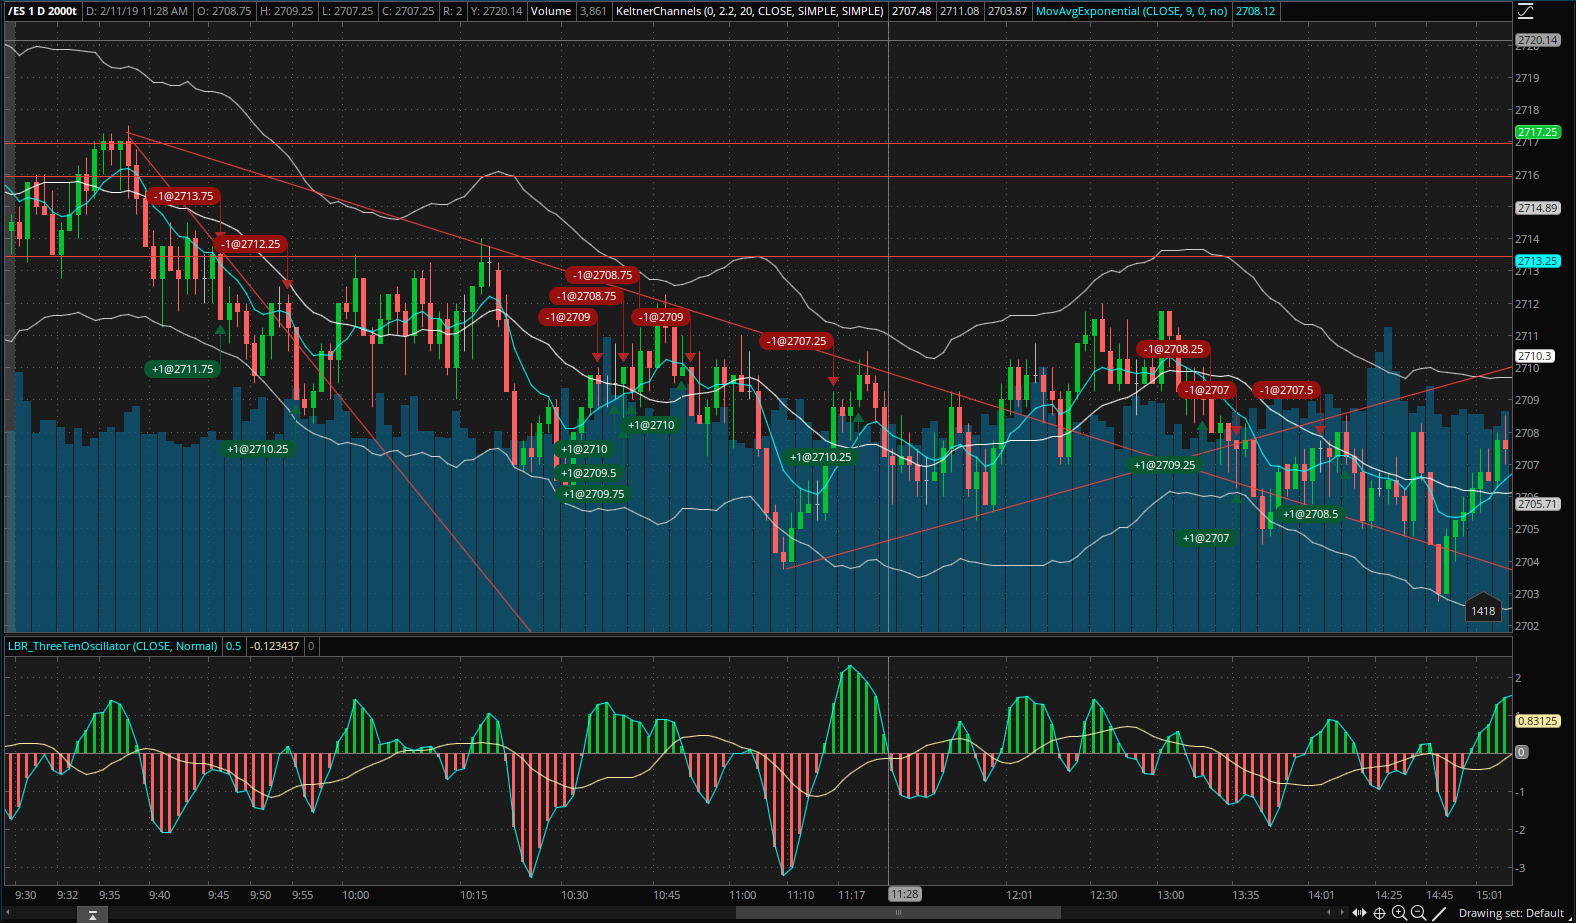
Task: Select the -1@2713.75 sell order bubble
Action: 184,196
